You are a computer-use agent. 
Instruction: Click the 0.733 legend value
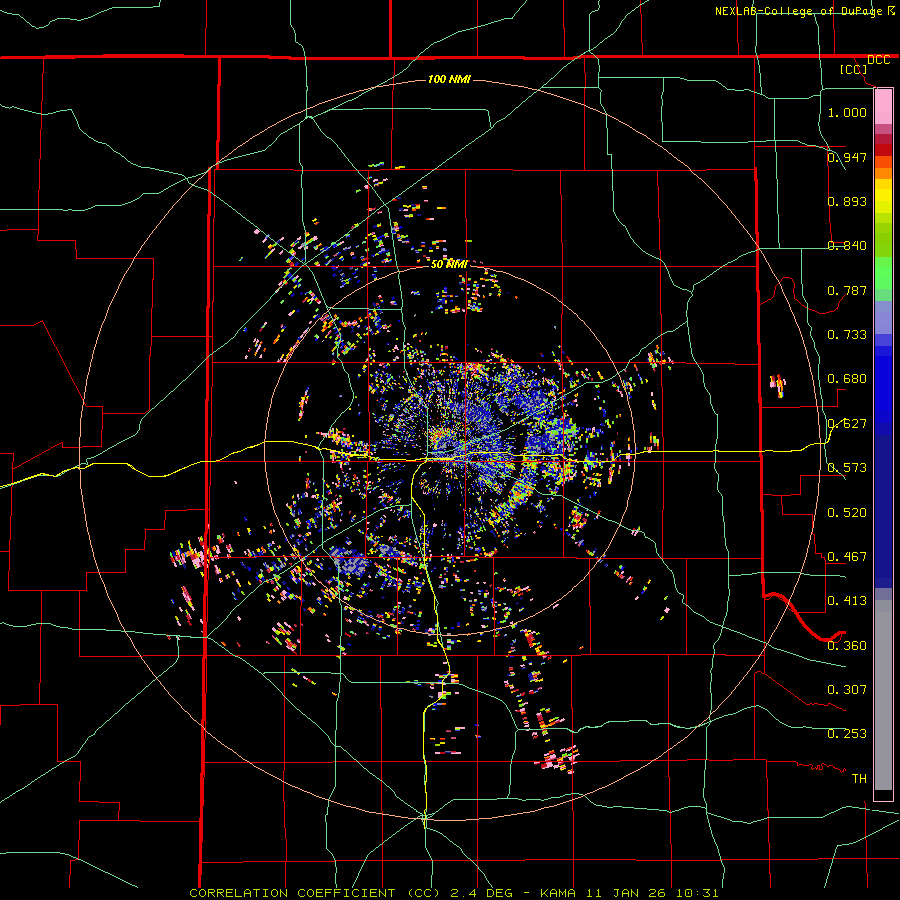point(847,334)
